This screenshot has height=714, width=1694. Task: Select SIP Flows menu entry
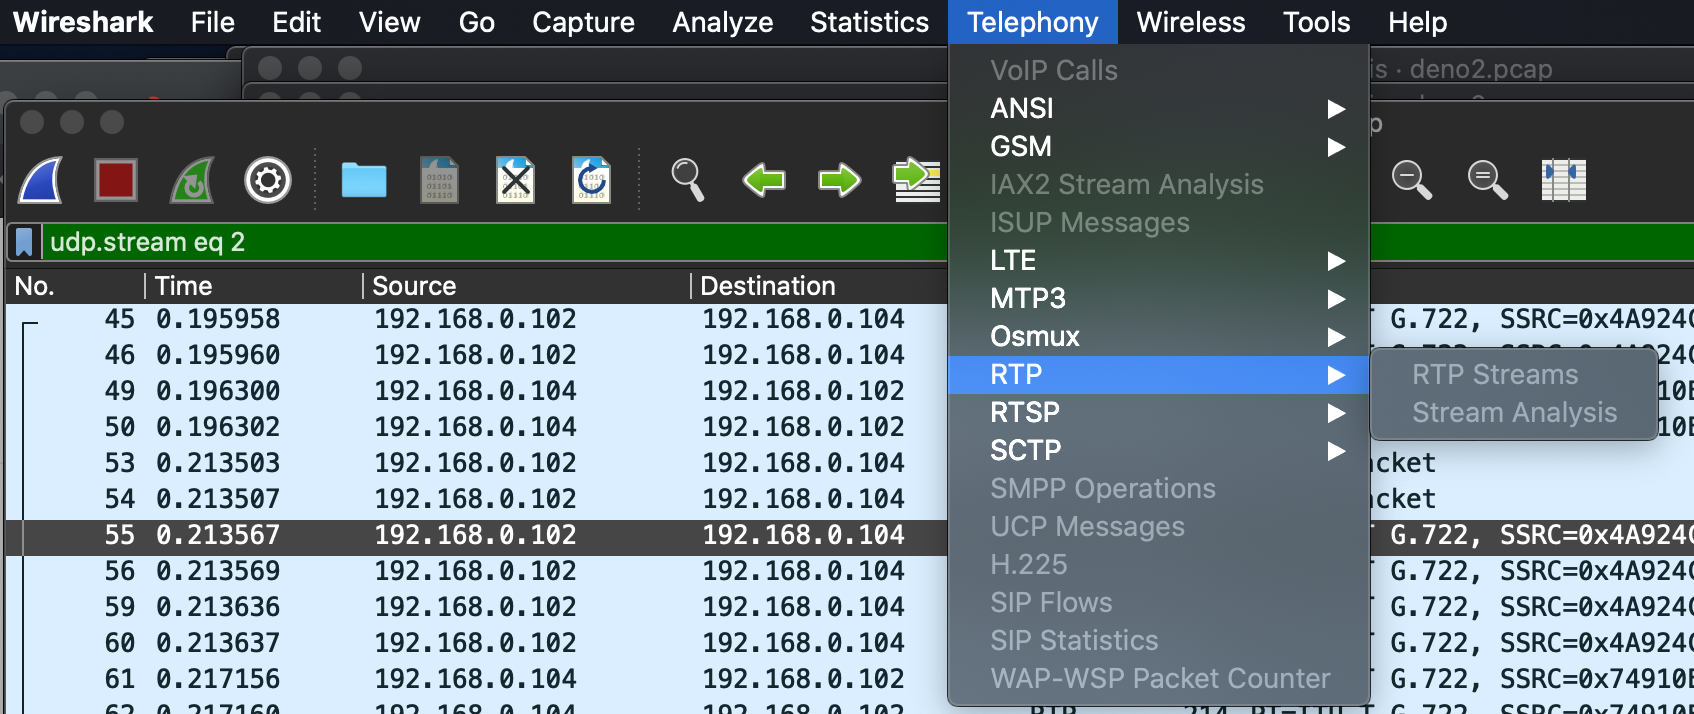click(1159, 602)
